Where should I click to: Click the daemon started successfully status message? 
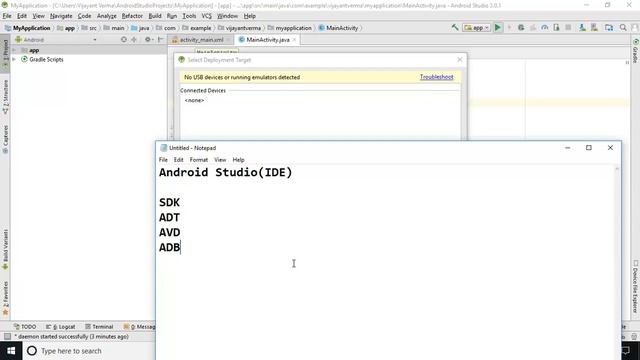point(72,336)
